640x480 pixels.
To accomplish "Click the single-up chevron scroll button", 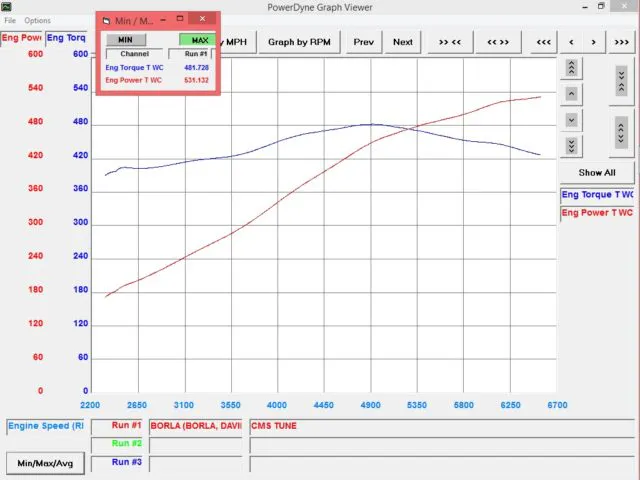I will click(x=571, y=93).
